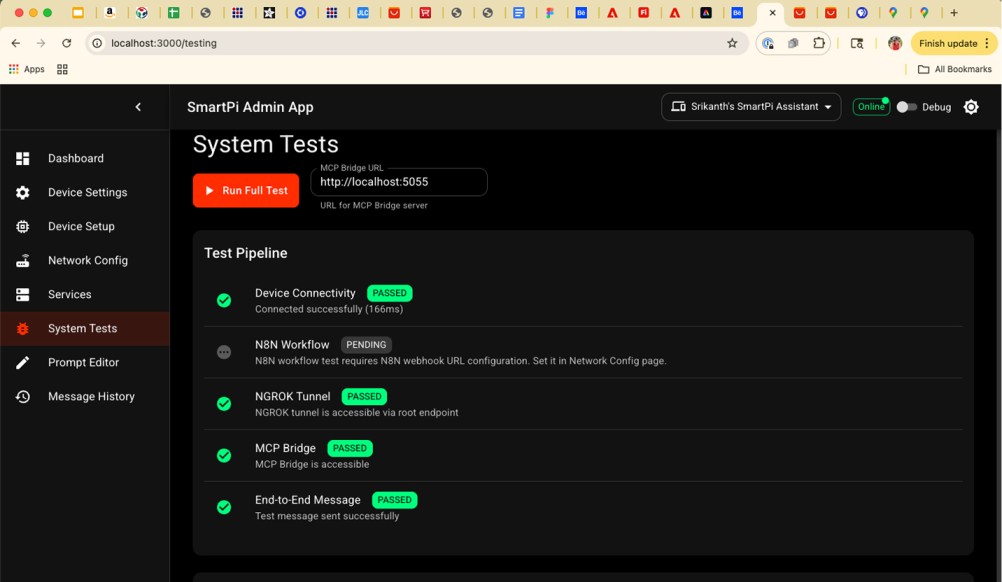
Task: Click inside the MCP Bridge URL field
Action: coord(397,182)
